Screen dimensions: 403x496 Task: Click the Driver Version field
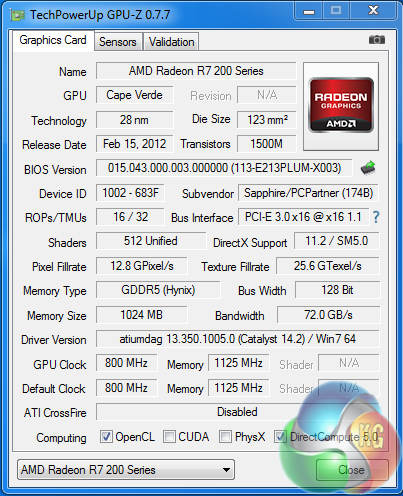point(238,339)
